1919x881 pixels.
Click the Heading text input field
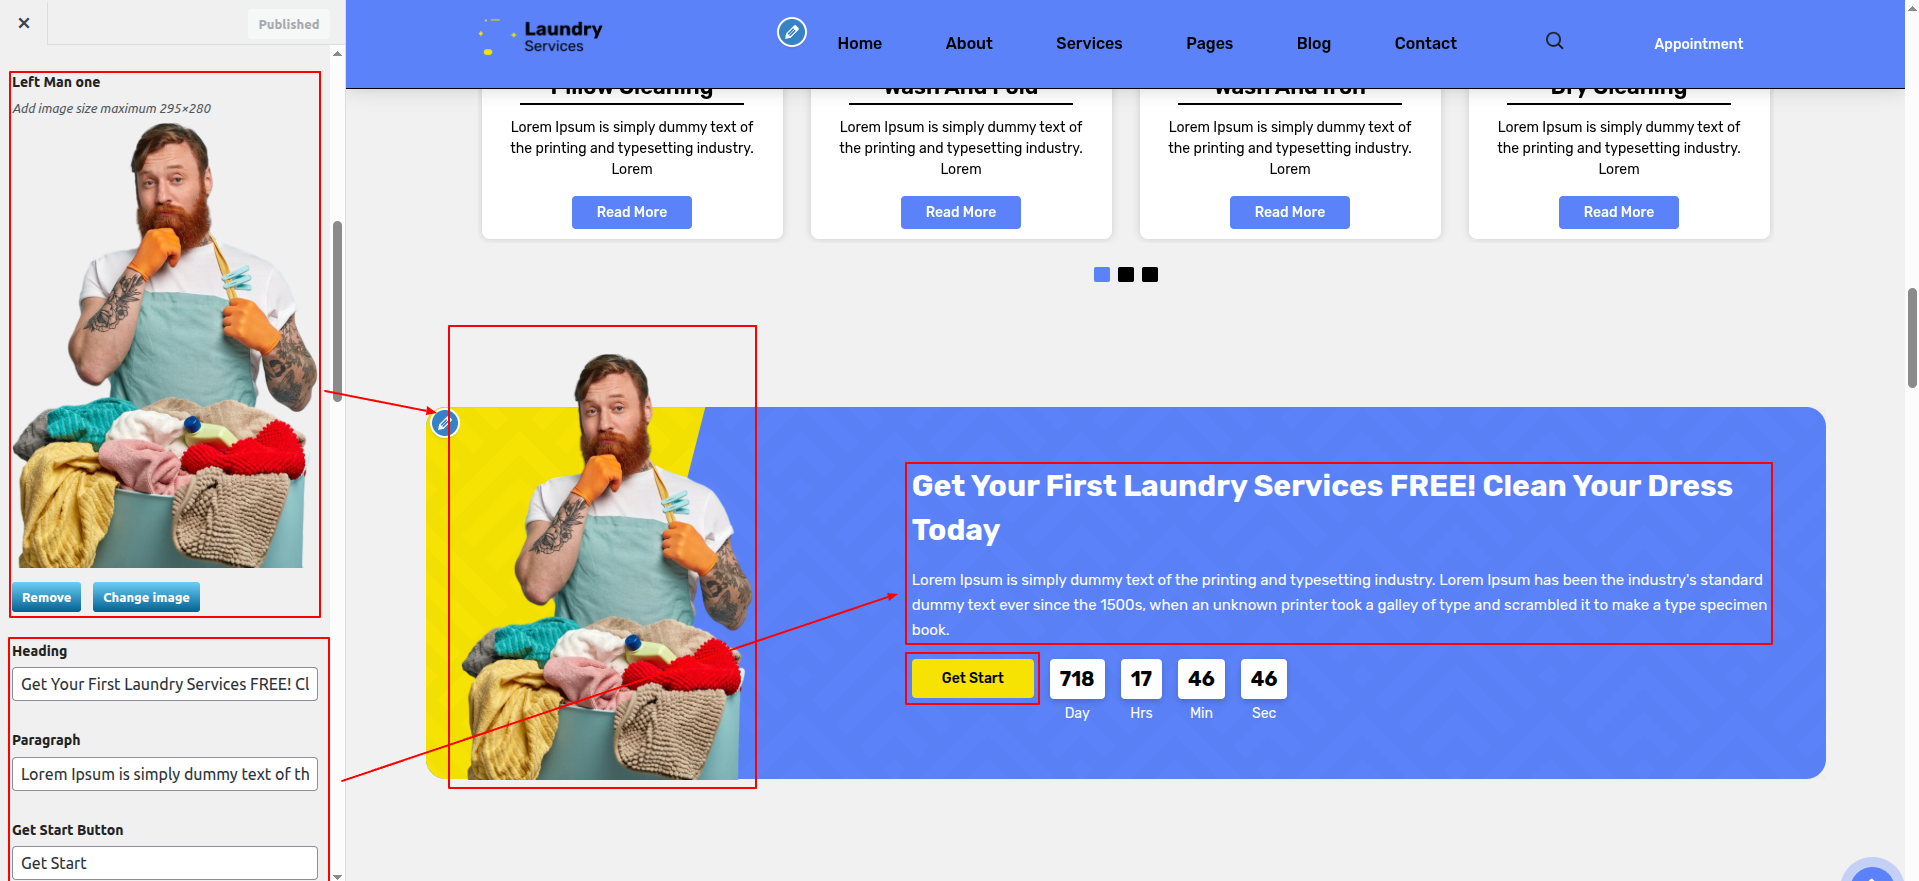pos(165,684)
